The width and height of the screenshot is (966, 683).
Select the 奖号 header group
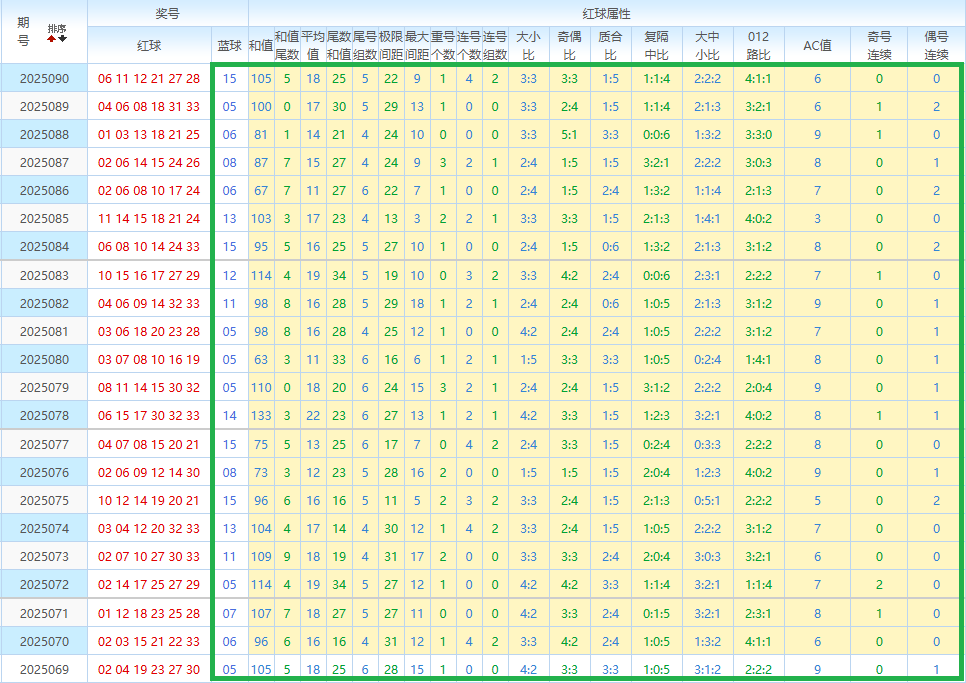point(168,14)
